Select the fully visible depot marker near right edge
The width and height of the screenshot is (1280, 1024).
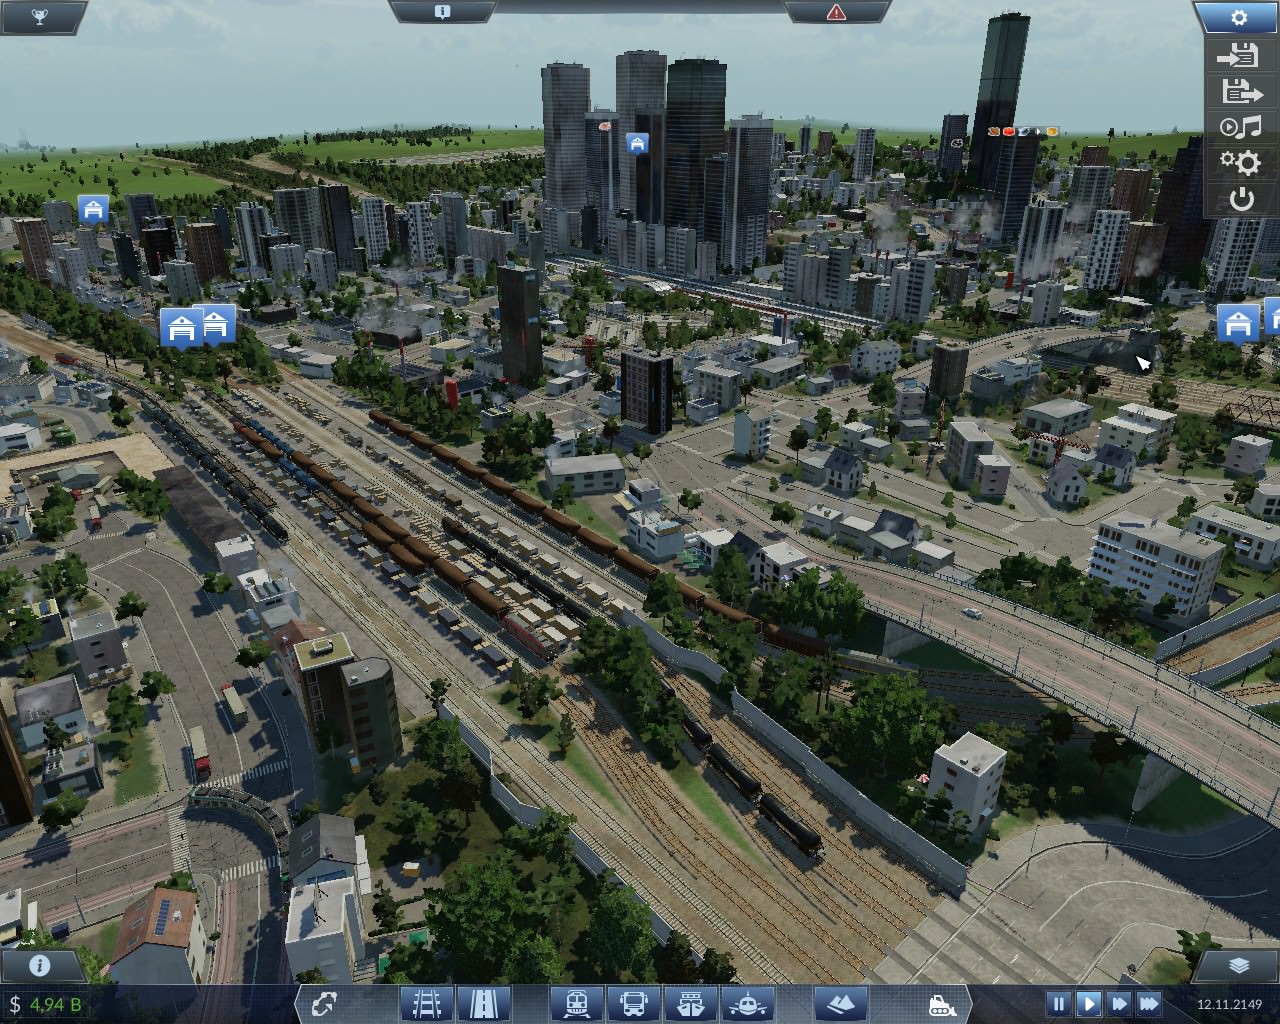1237,325
